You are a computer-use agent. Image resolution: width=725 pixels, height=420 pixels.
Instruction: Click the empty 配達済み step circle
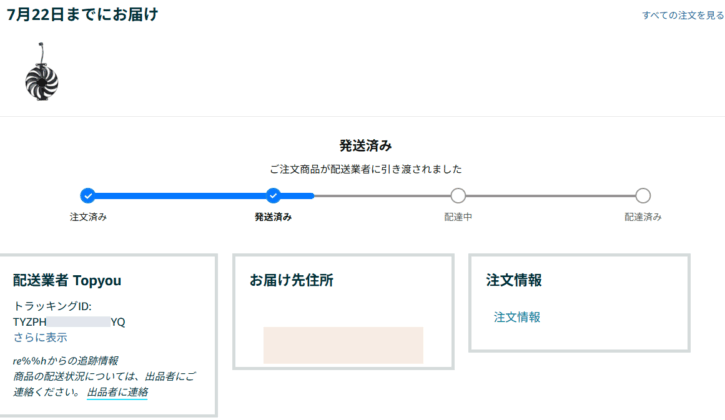coord(643,196)
